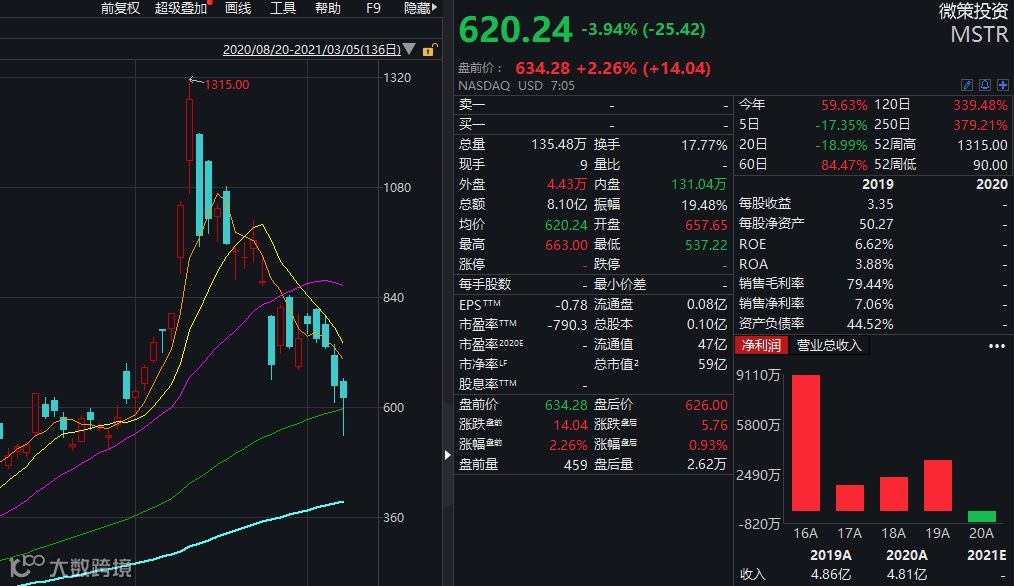The width and height of the screenshot is (1014, 586).
Task: Click the 52周高 value 1315.00
Action: click(x=982, y=145)
